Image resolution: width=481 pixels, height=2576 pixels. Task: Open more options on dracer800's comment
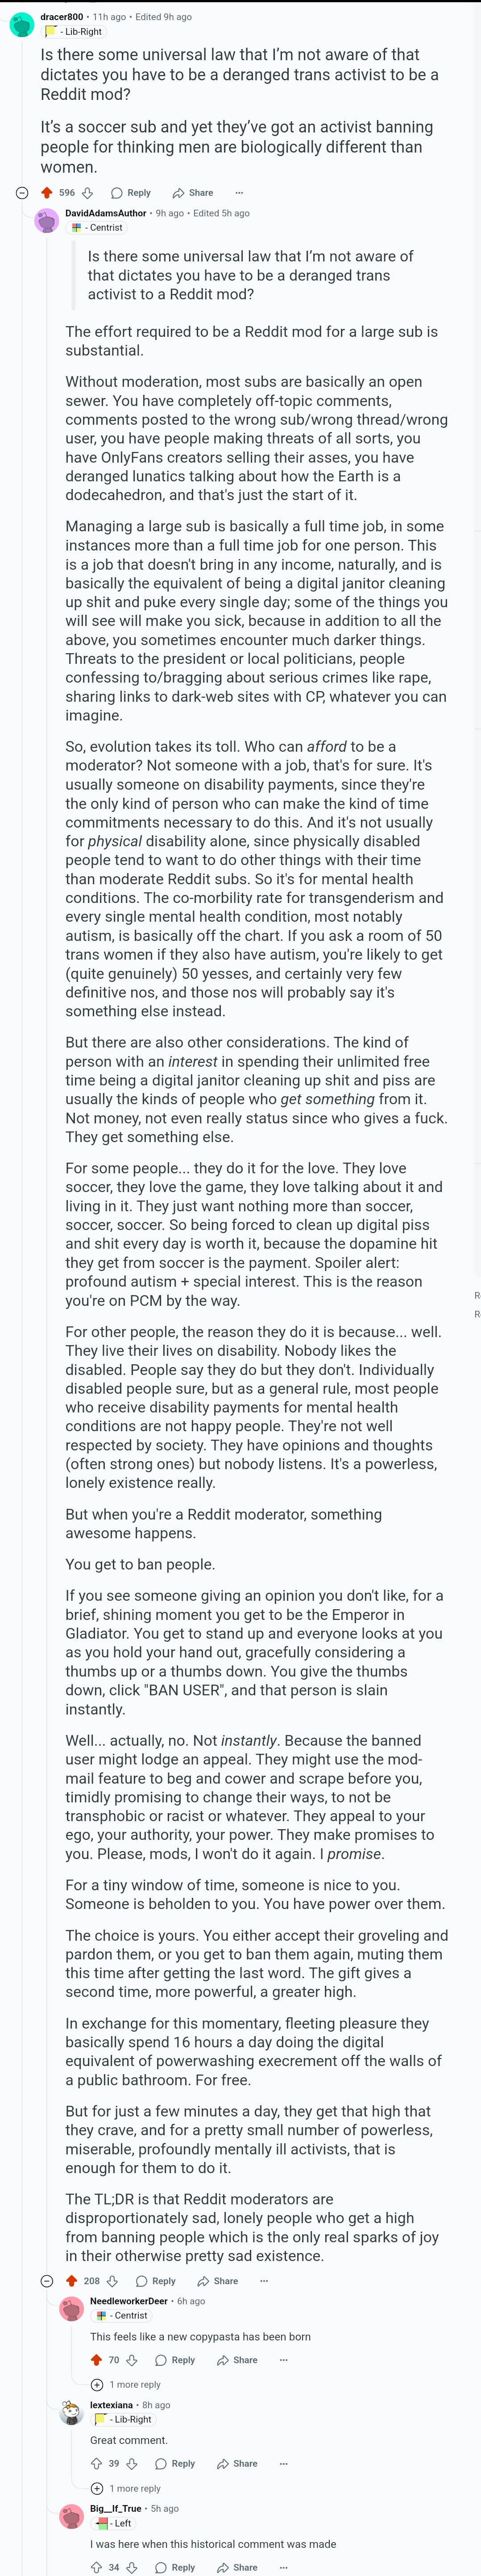point(239,193)
